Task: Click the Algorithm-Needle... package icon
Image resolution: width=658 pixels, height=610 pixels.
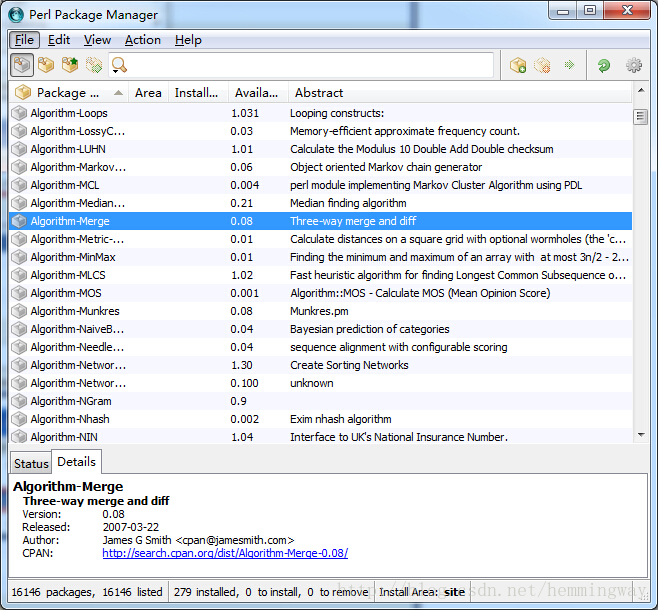Action: [19, 347]
